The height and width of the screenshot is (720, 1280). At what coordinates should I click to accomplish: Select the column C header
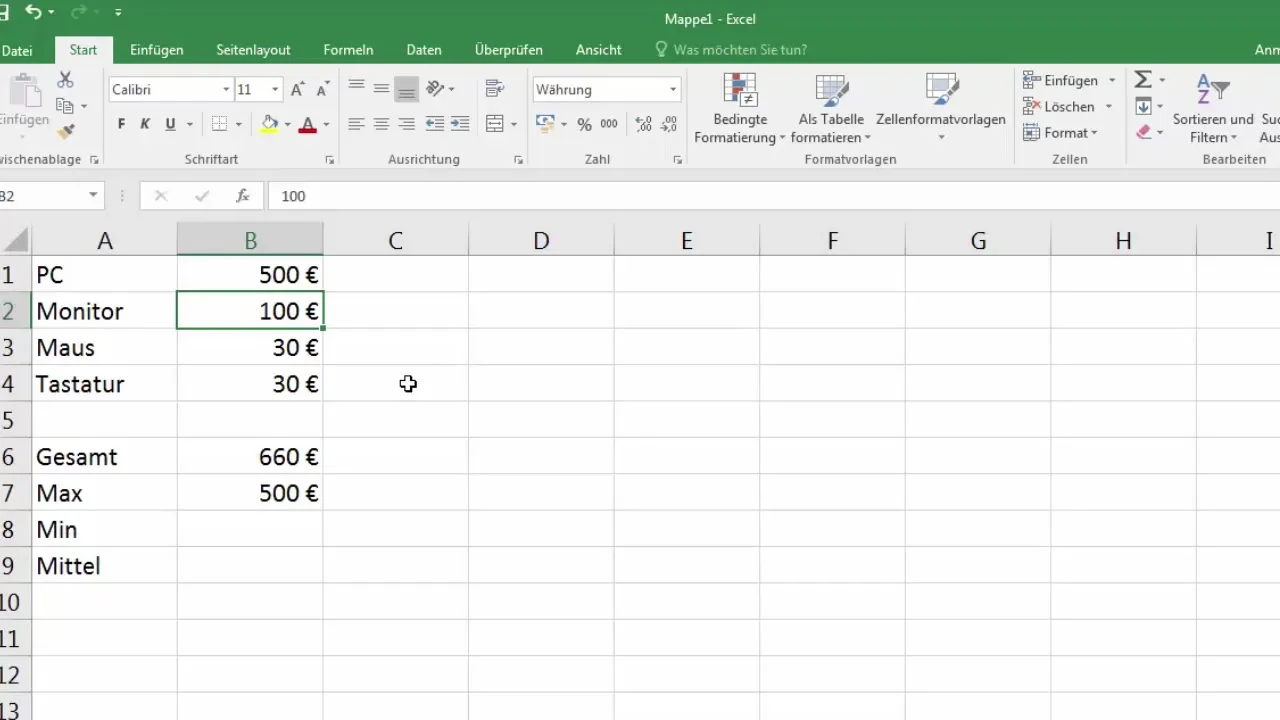coord(396,240)
